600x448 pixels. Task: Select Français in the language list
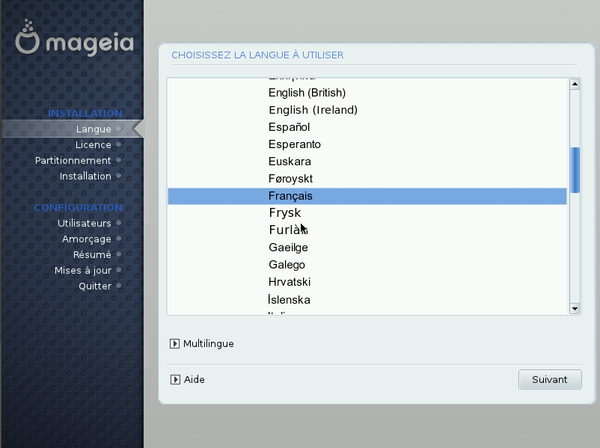(x=367, y=196)
